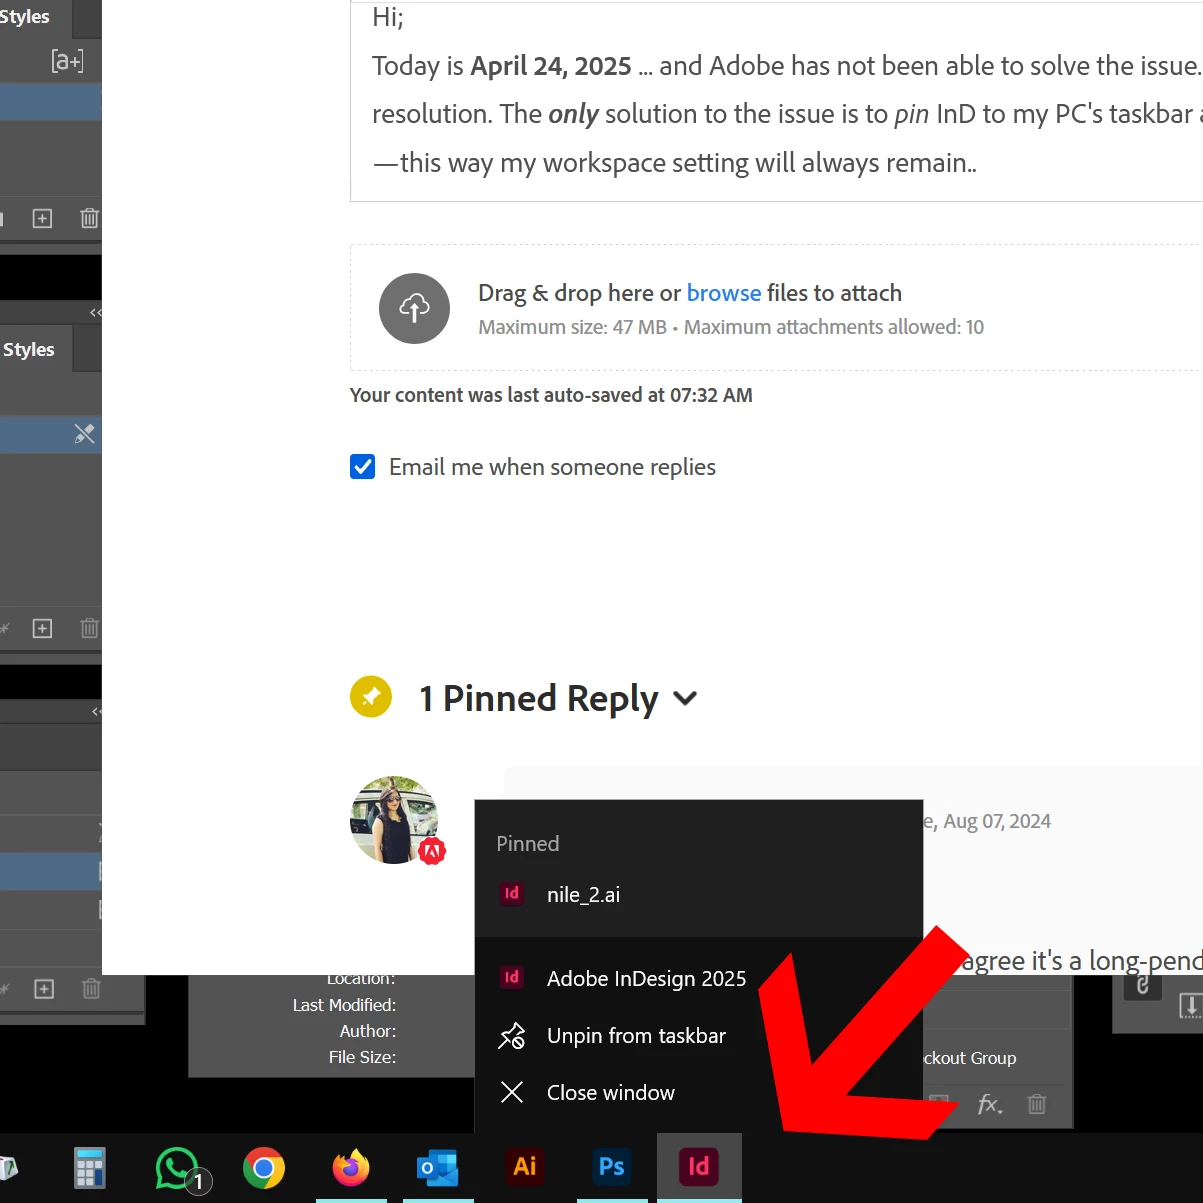
Task: Click the auto-saved at 07:32 AM notice
Action: tap(551, 395)
